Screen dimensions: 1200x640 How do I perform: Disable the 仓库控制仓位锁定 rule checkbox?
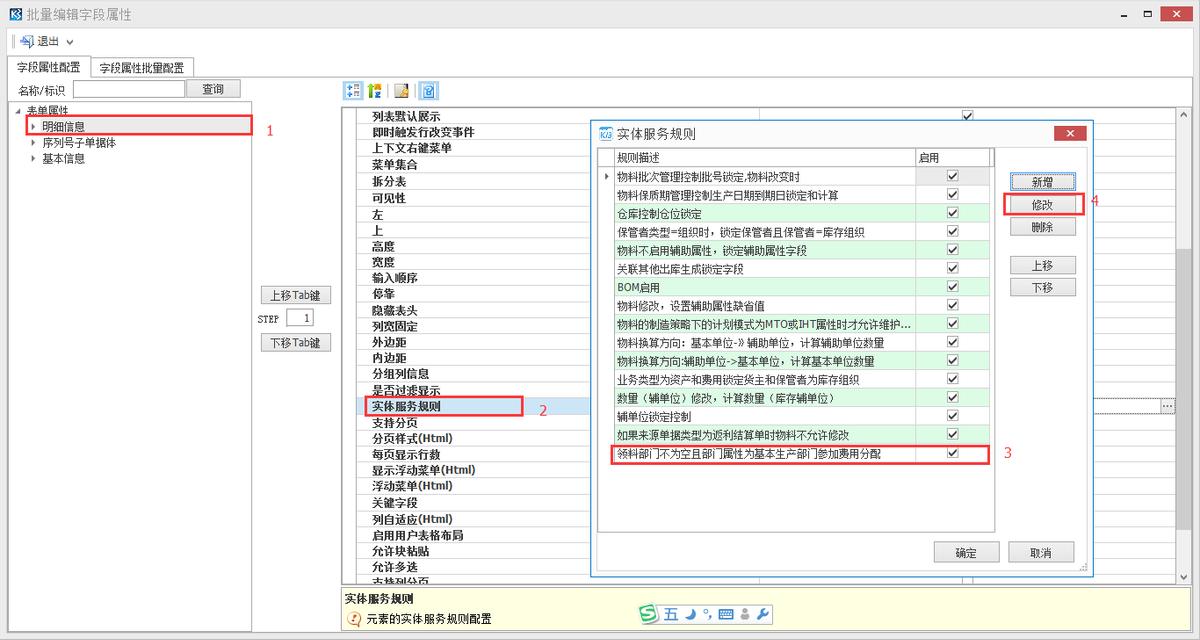[x=951, y=213]
